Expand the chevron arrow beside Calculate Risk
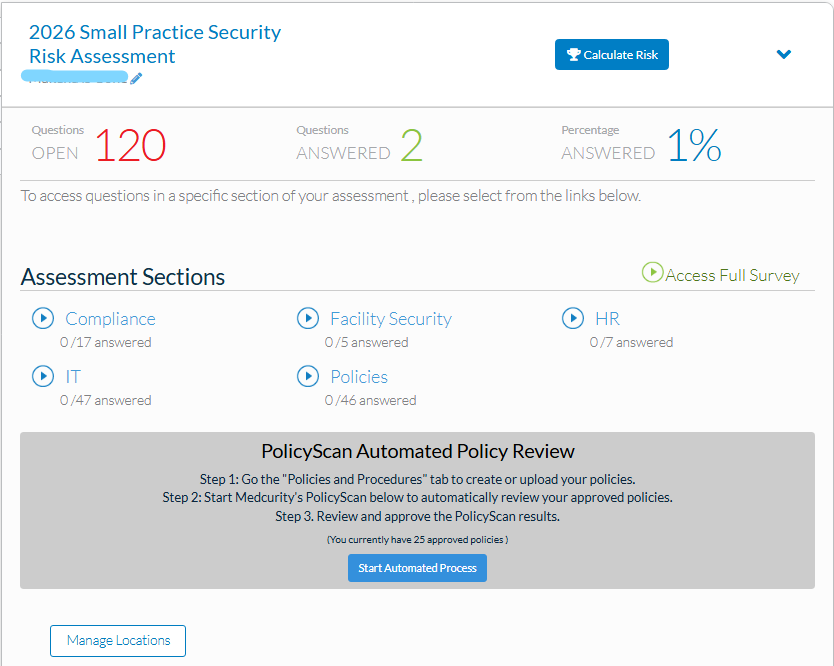Image resolution: width=834 pixels, height=666 pixels. [x=784, y=55]
